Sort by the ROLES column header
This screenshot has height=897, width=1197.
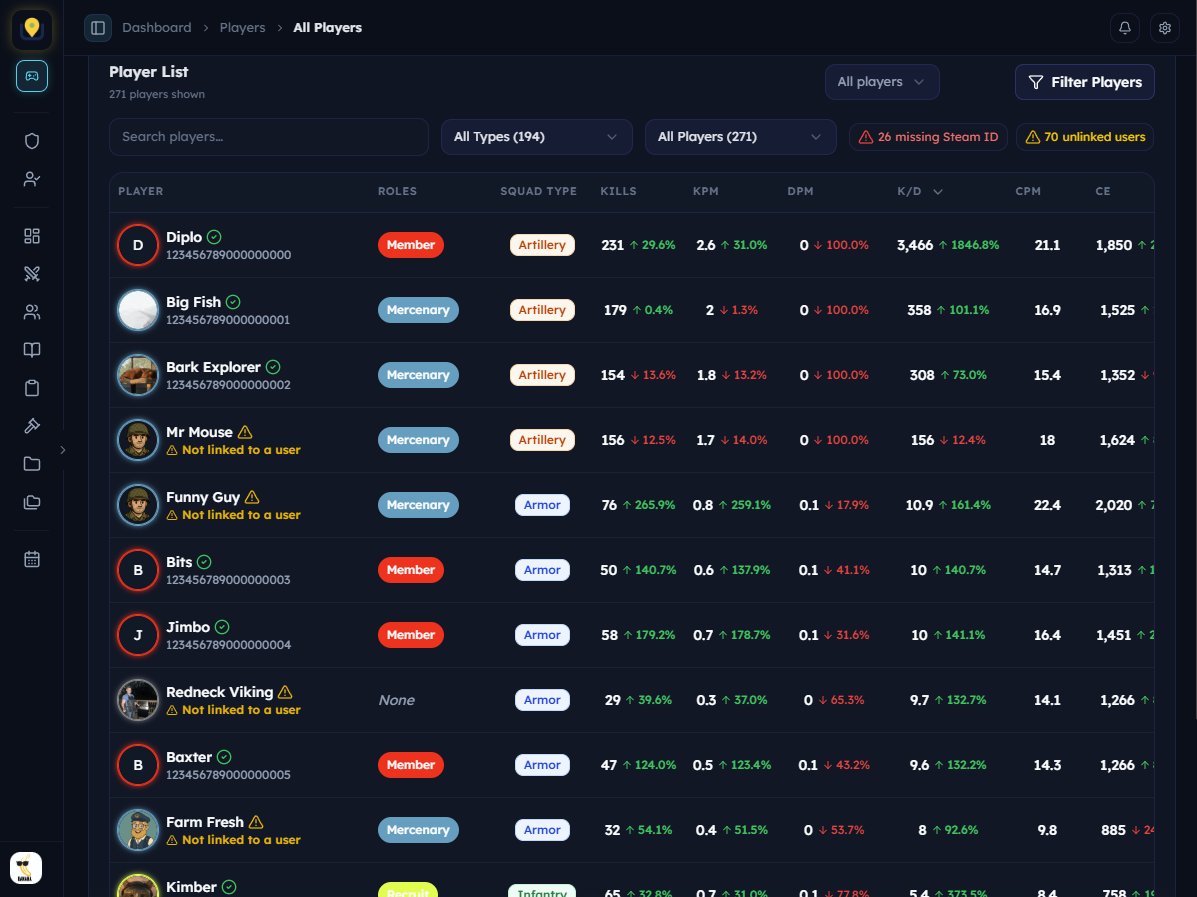(397, 192)
